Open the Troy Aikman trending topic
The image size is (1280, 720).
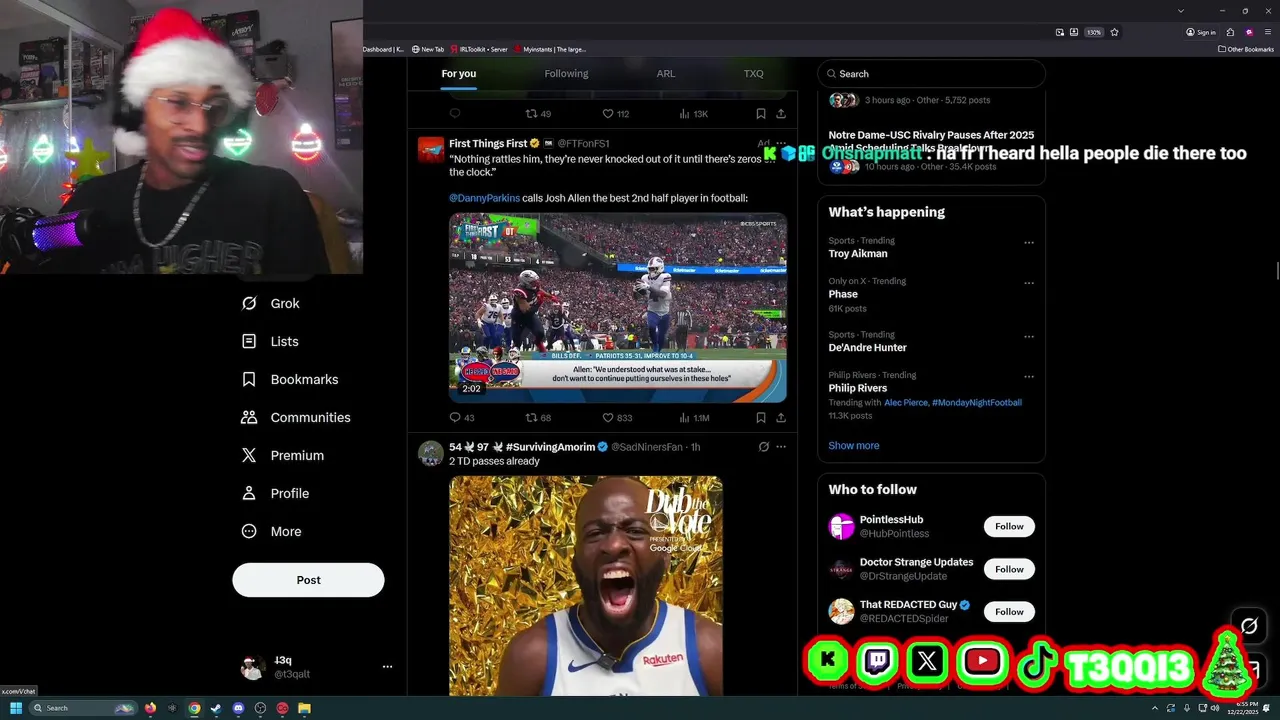(858, 254)
